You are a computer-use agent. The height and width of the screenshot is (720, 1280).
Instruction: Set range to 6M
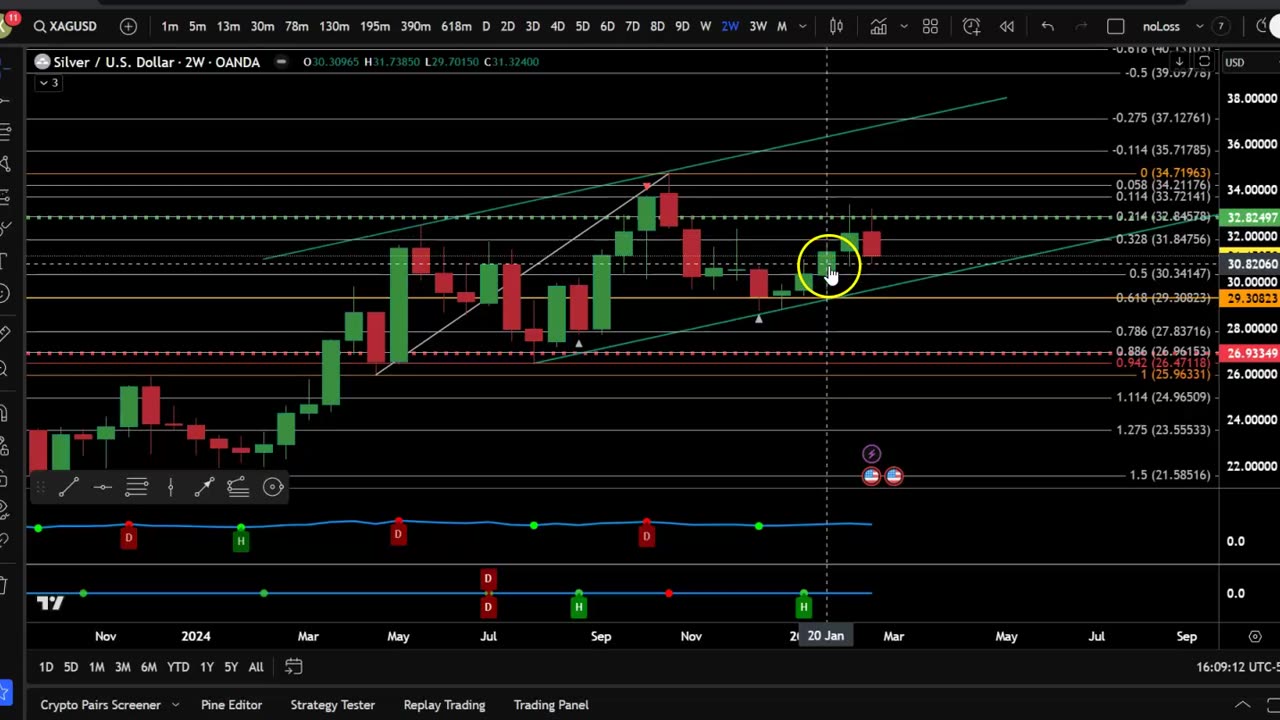(x=148, y=667)
